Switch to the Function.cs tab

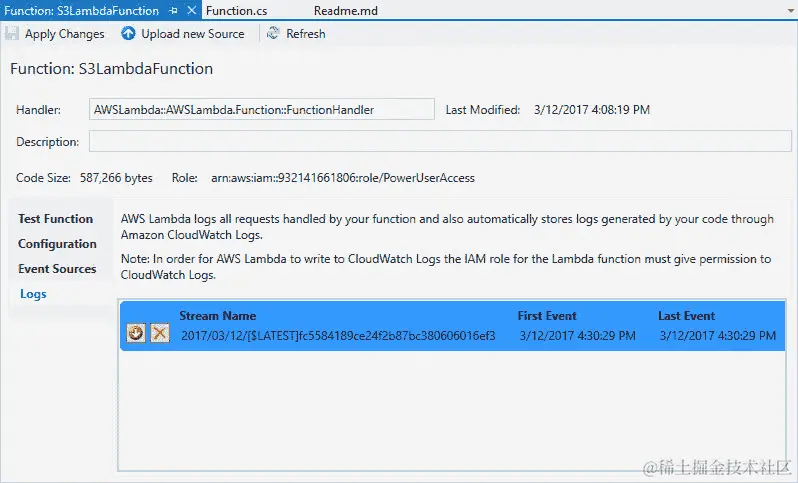coord(237,11)
